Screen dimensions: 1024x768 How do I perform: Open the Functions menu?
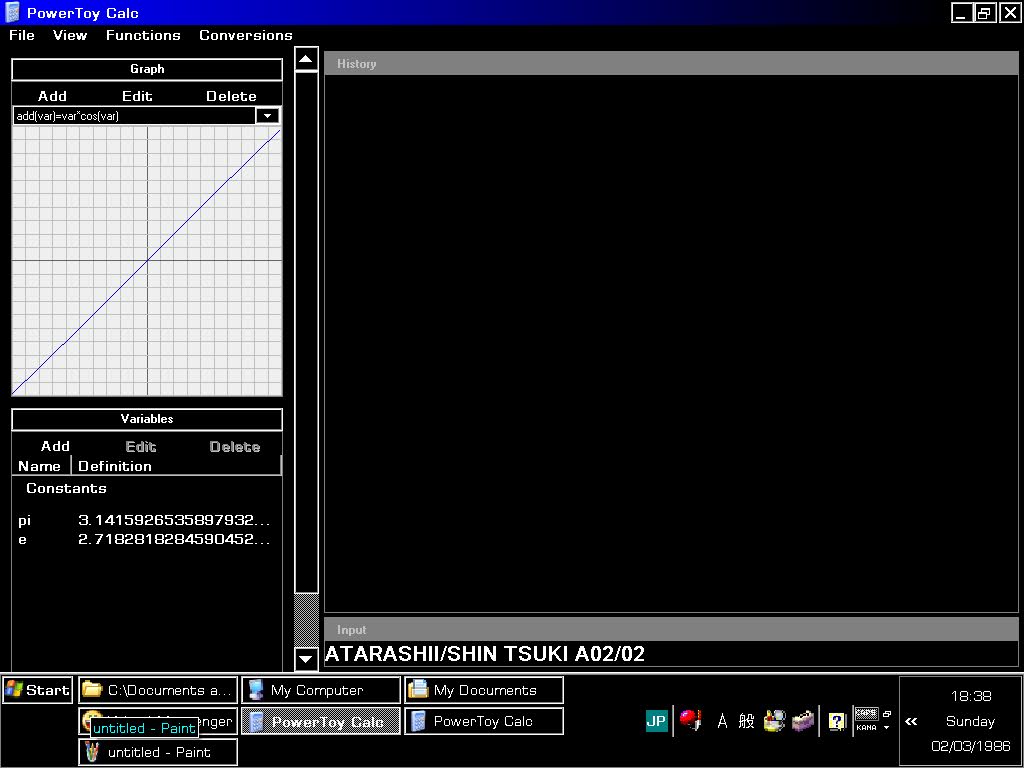(143, 35)
